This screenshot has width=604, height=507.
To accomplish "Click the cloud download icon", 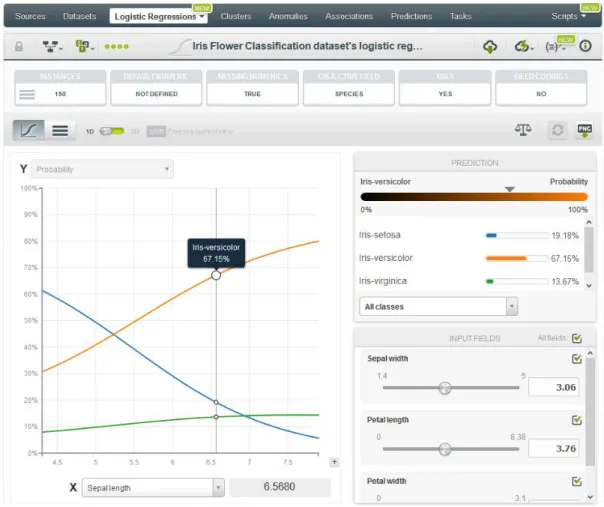I will [490, 47].
